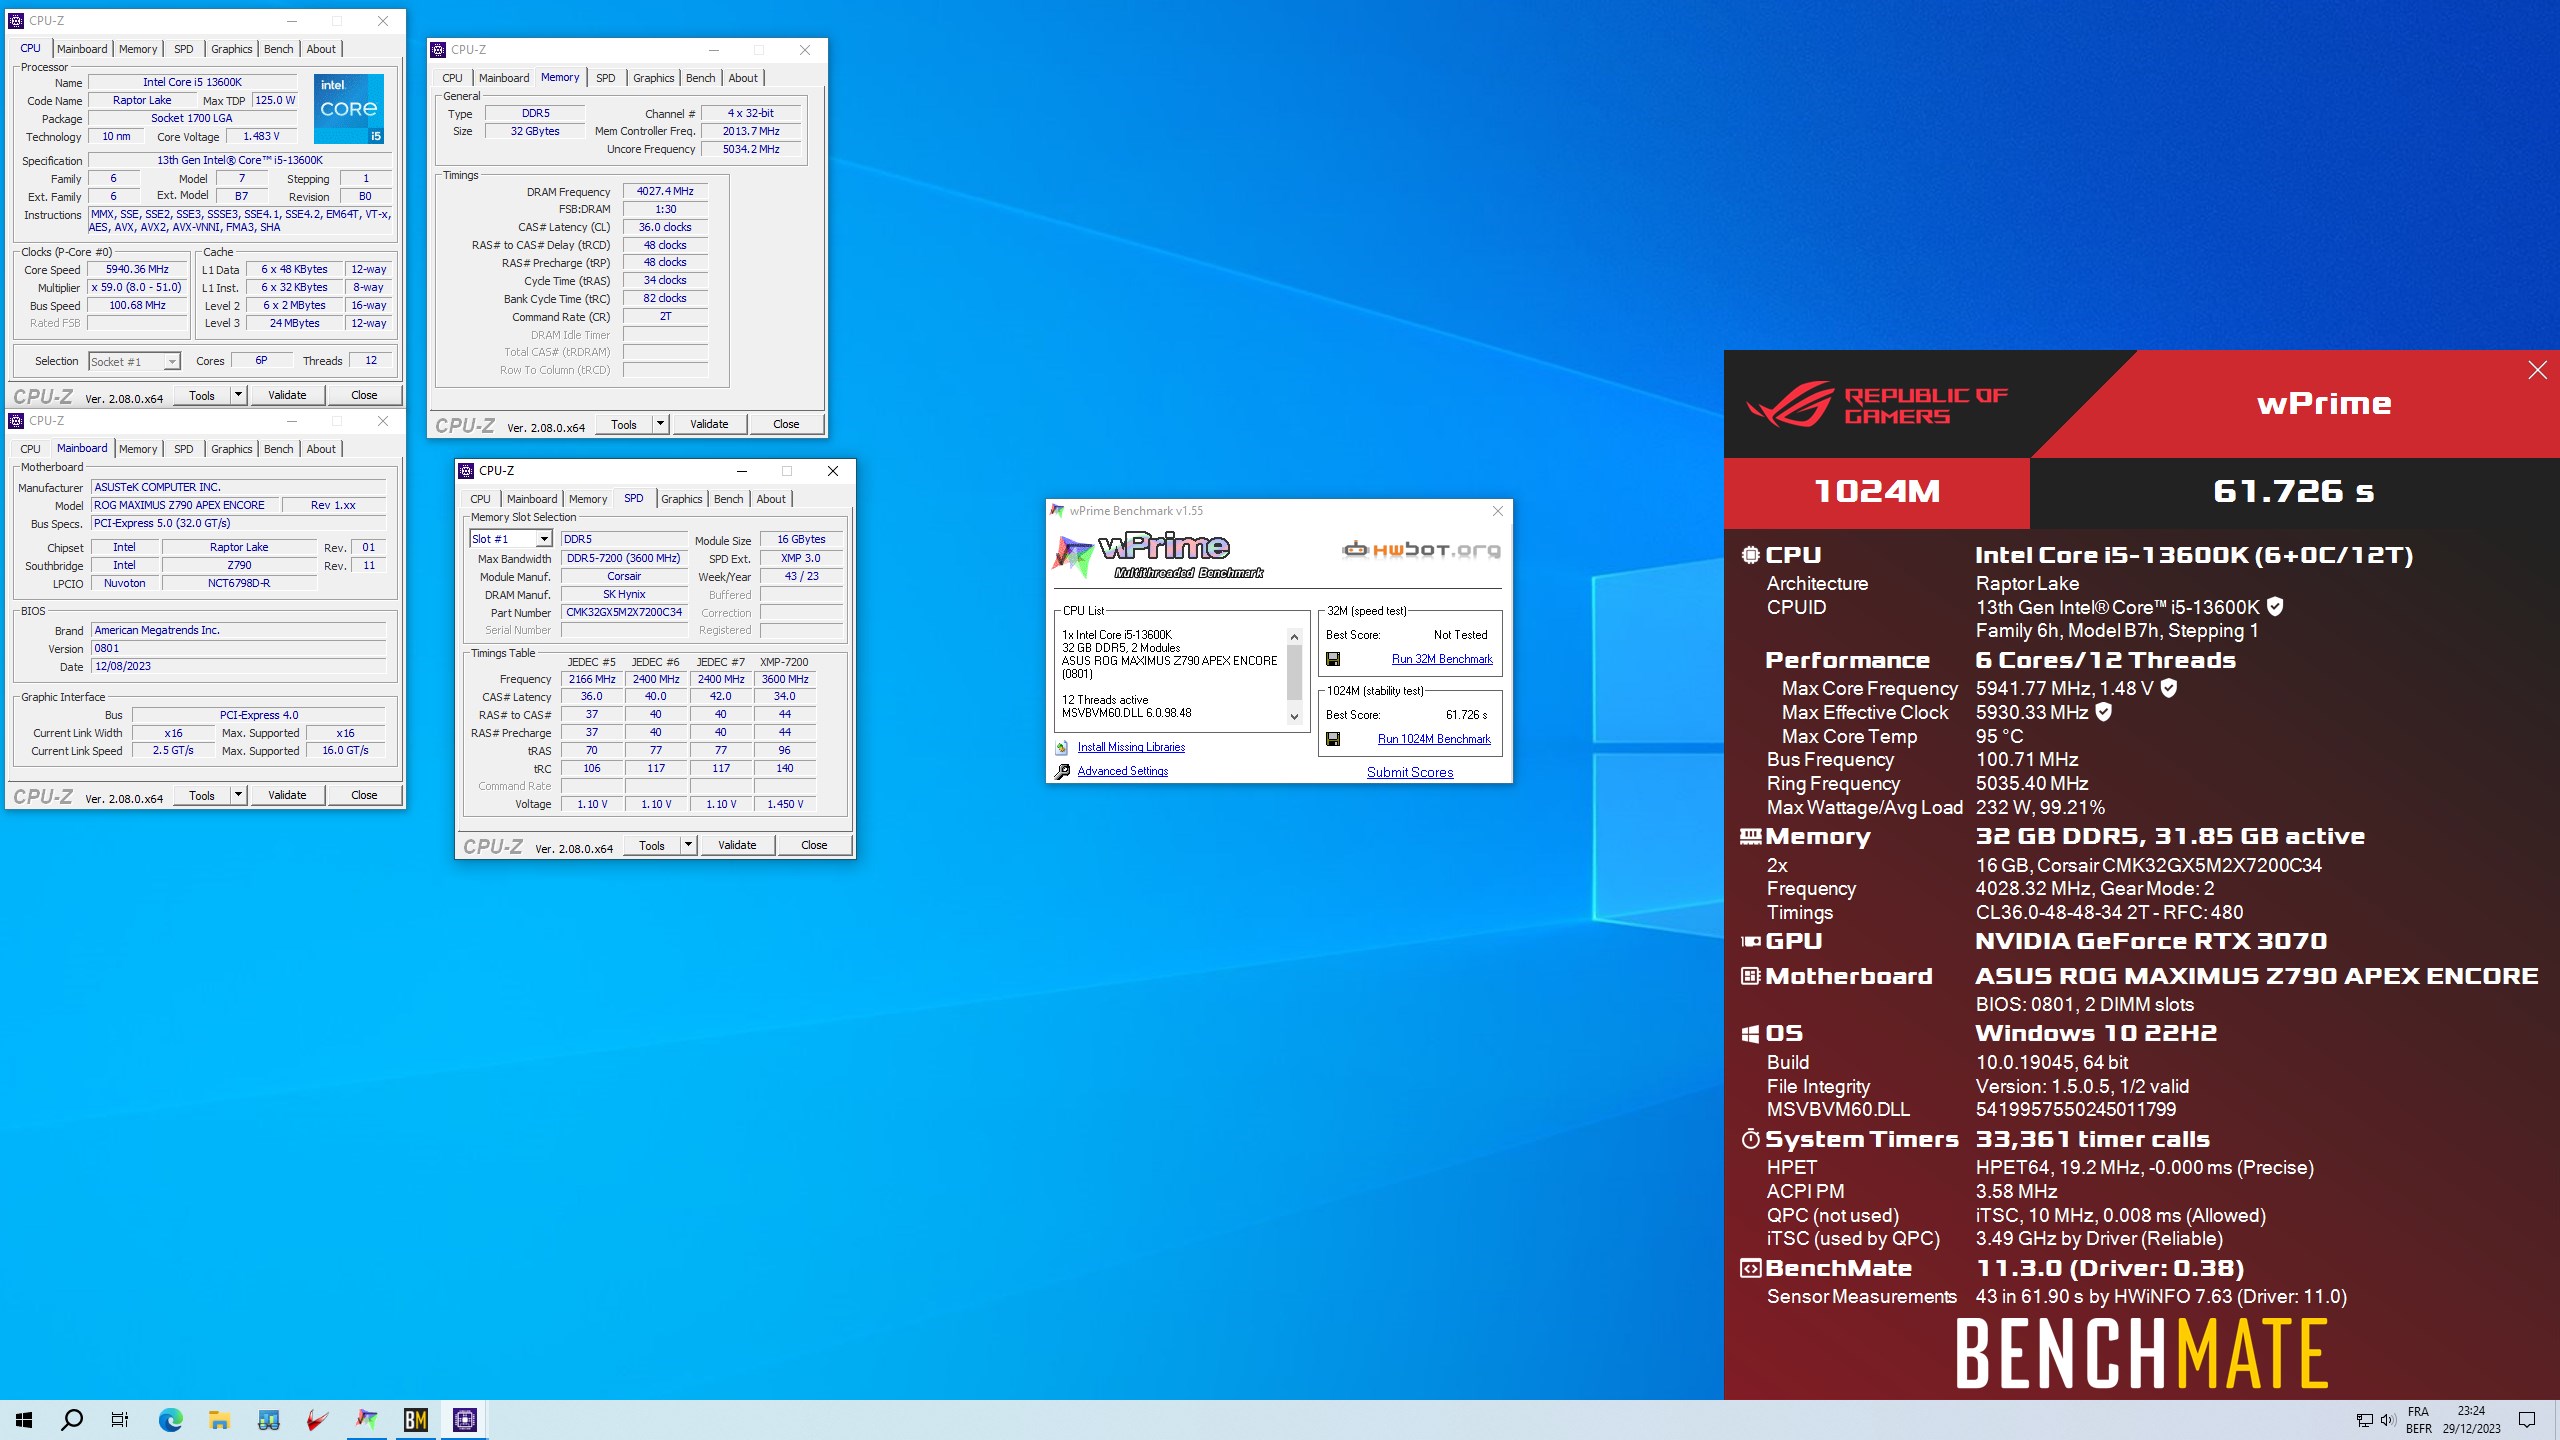Click the CPU-Z icon in the SPD window's title bar
The image size is (2560, 1440).
[466, 470]
